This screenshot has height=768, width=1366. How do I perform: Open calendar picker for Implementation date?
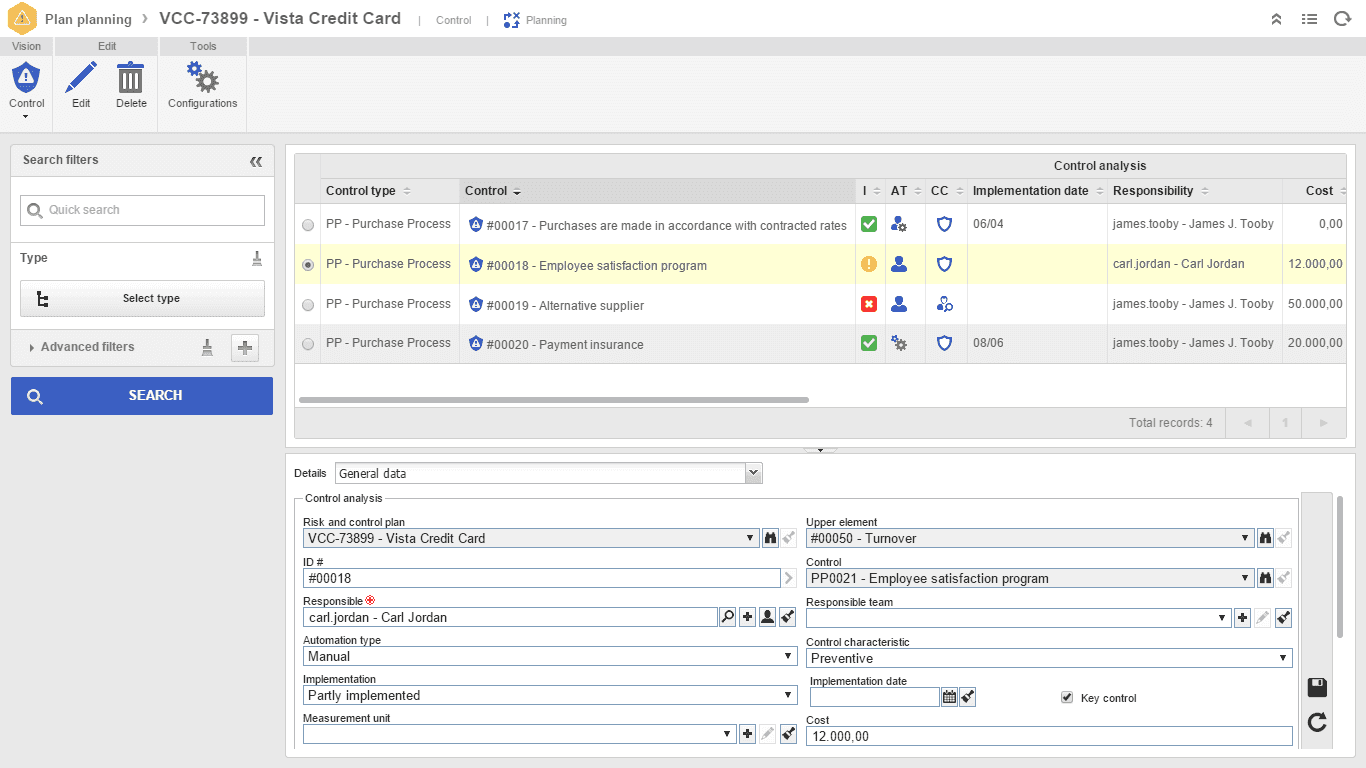tap(949, 697)
